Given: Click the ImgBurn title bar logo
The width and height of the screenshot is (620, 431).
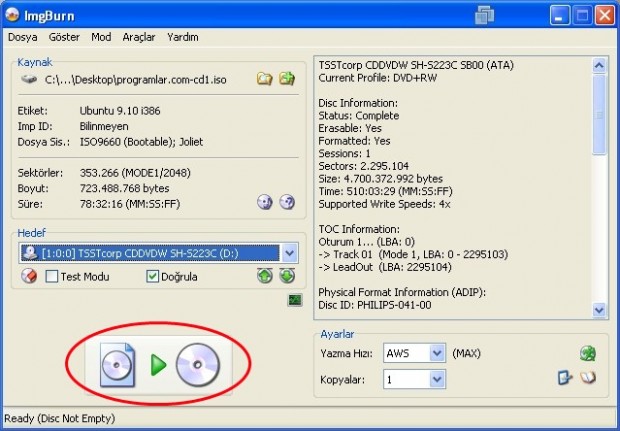Looking at the screenshot, I should pos(12,15).
